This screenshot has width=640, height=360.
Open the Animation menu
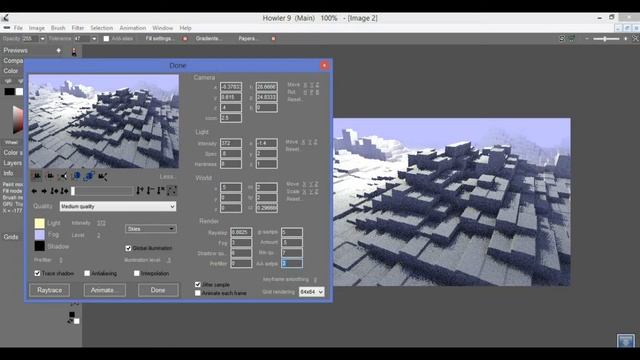[133, 28]
